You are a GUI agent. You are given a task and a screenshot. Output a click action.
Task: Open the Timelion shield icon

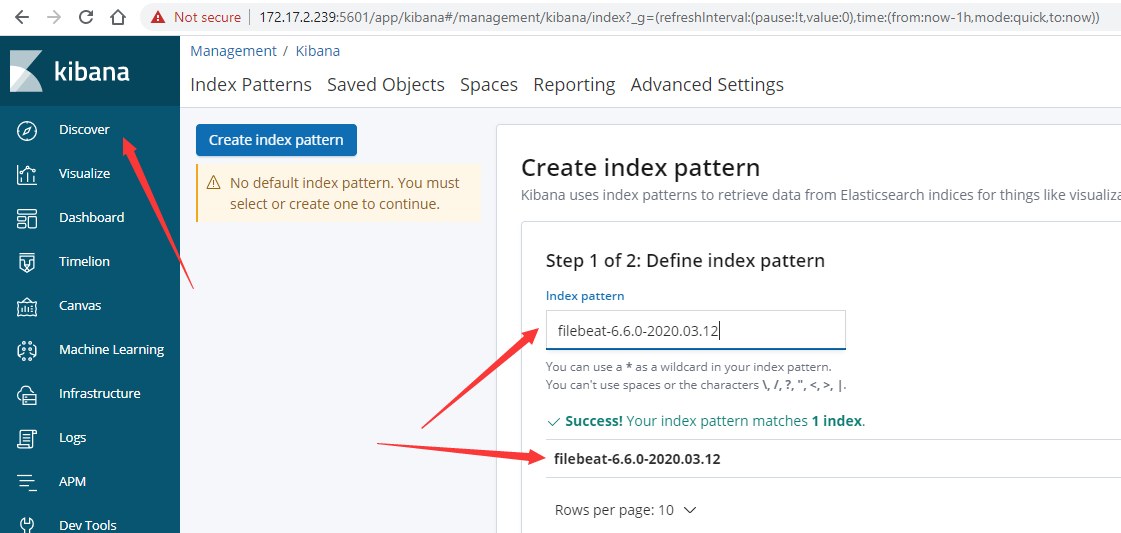tap(26, 262)
